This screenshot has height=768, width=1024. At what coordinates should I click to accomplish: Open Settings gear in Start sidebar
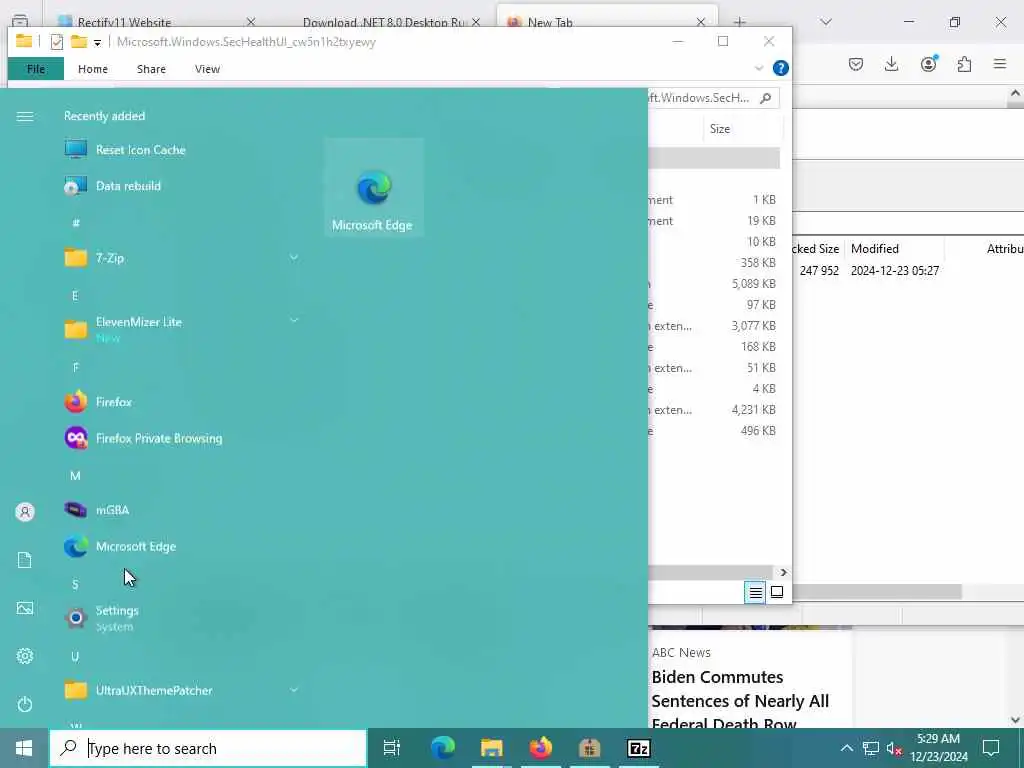pos(25,656)
